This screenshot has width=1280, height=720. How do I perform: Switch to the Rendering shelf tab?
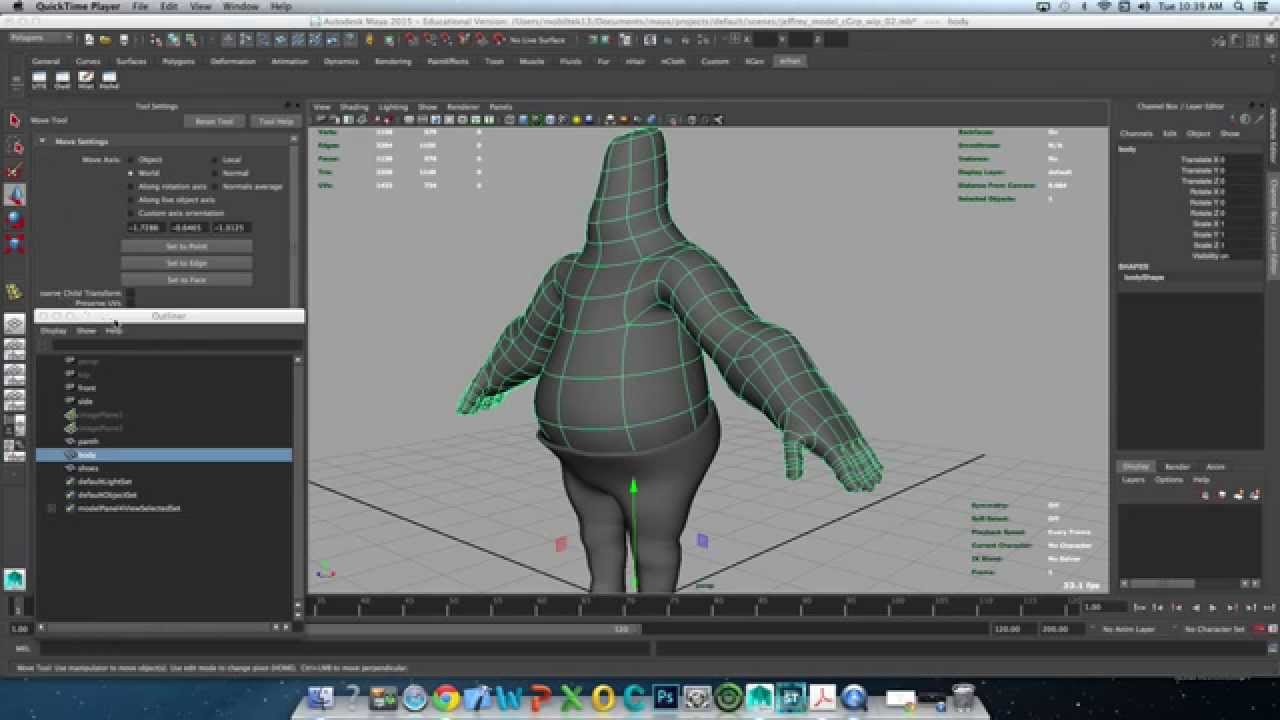(393, 61)
